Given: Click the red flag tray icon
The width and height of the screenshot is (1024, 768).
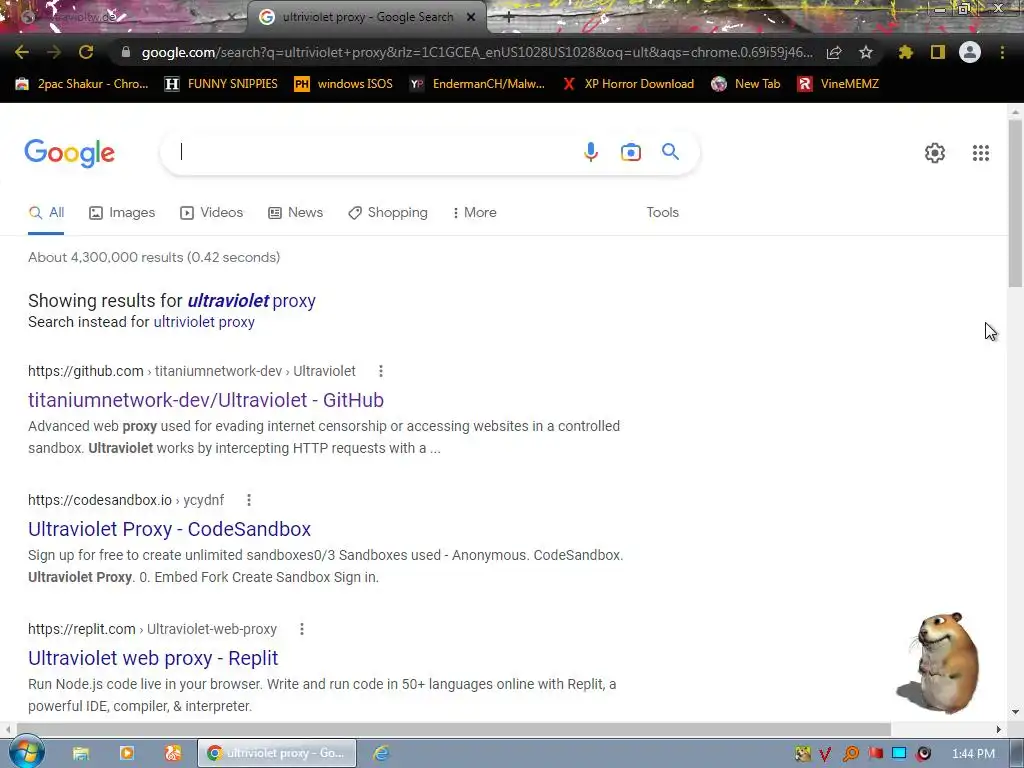Looking at the screenshot, I should click(876, 754).
